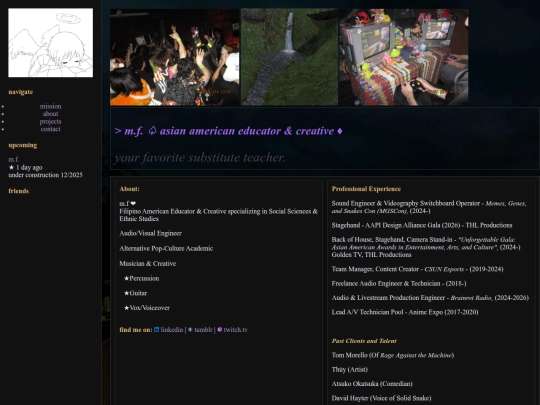Viewport: 540px width, 405px height.
Task: Open the waterfall landscape image
Action: coord(289,57)
